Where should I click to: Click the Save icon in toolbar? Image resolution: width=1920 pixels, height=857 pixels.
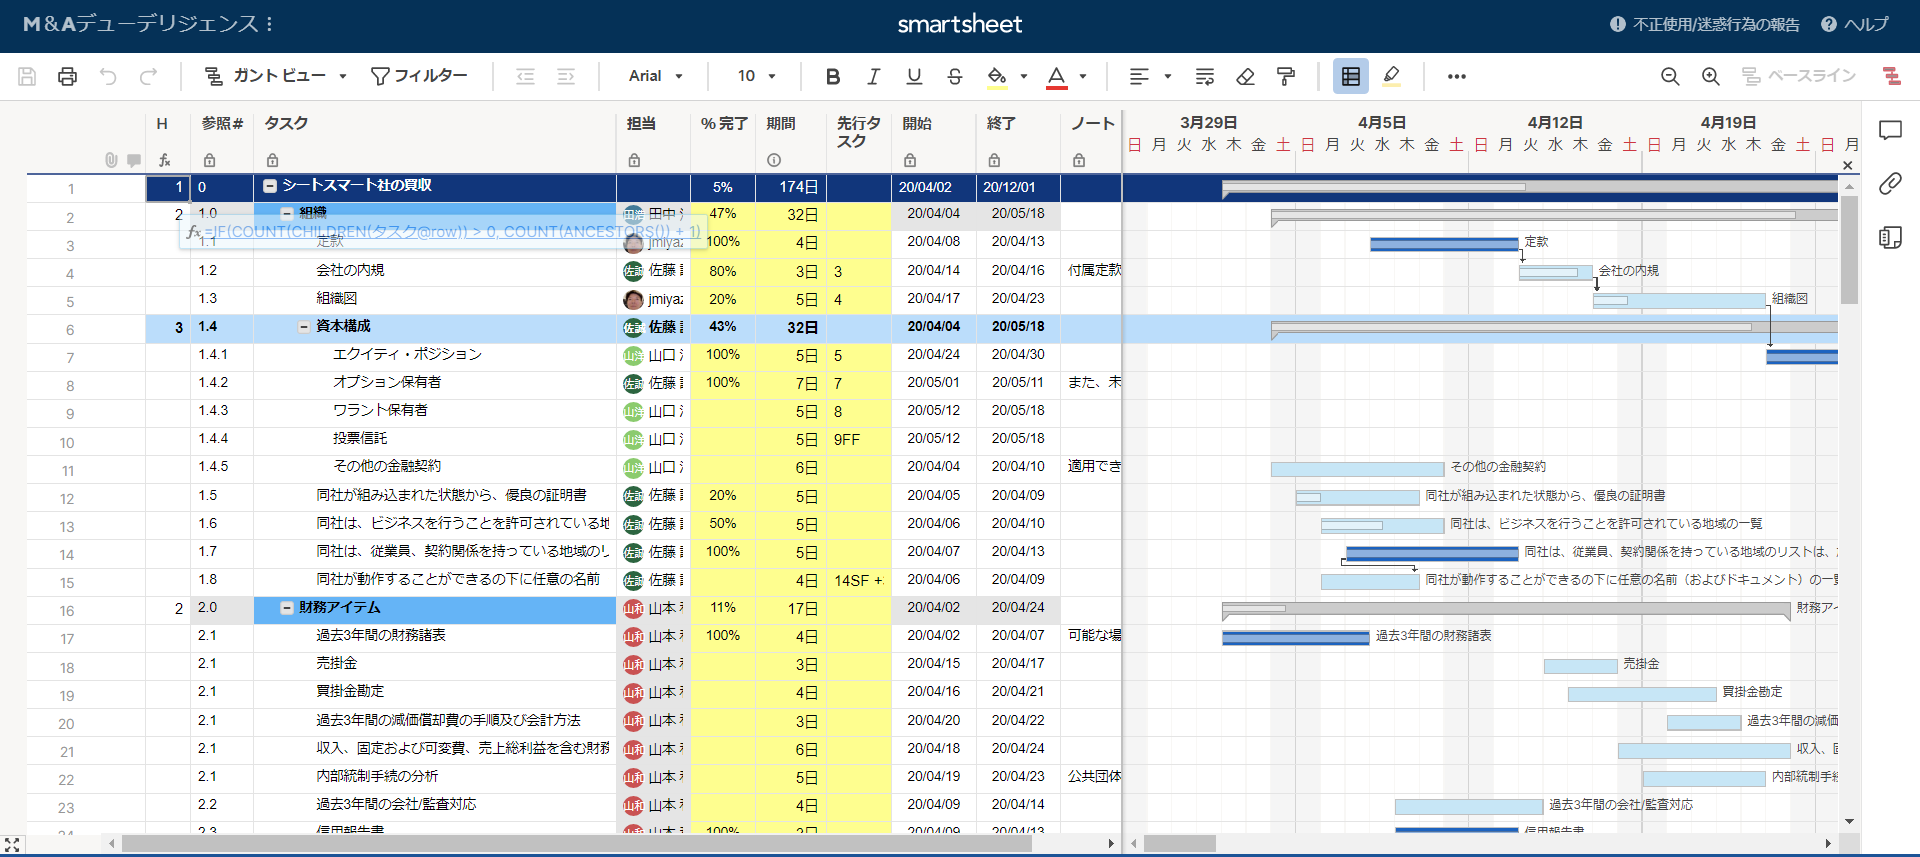[x=27, y=76]
